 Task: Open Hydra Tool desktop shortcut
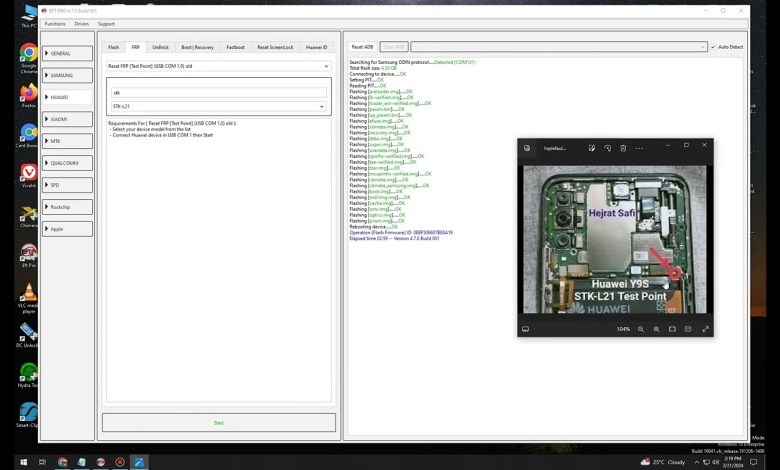click(x=28, y=376)
